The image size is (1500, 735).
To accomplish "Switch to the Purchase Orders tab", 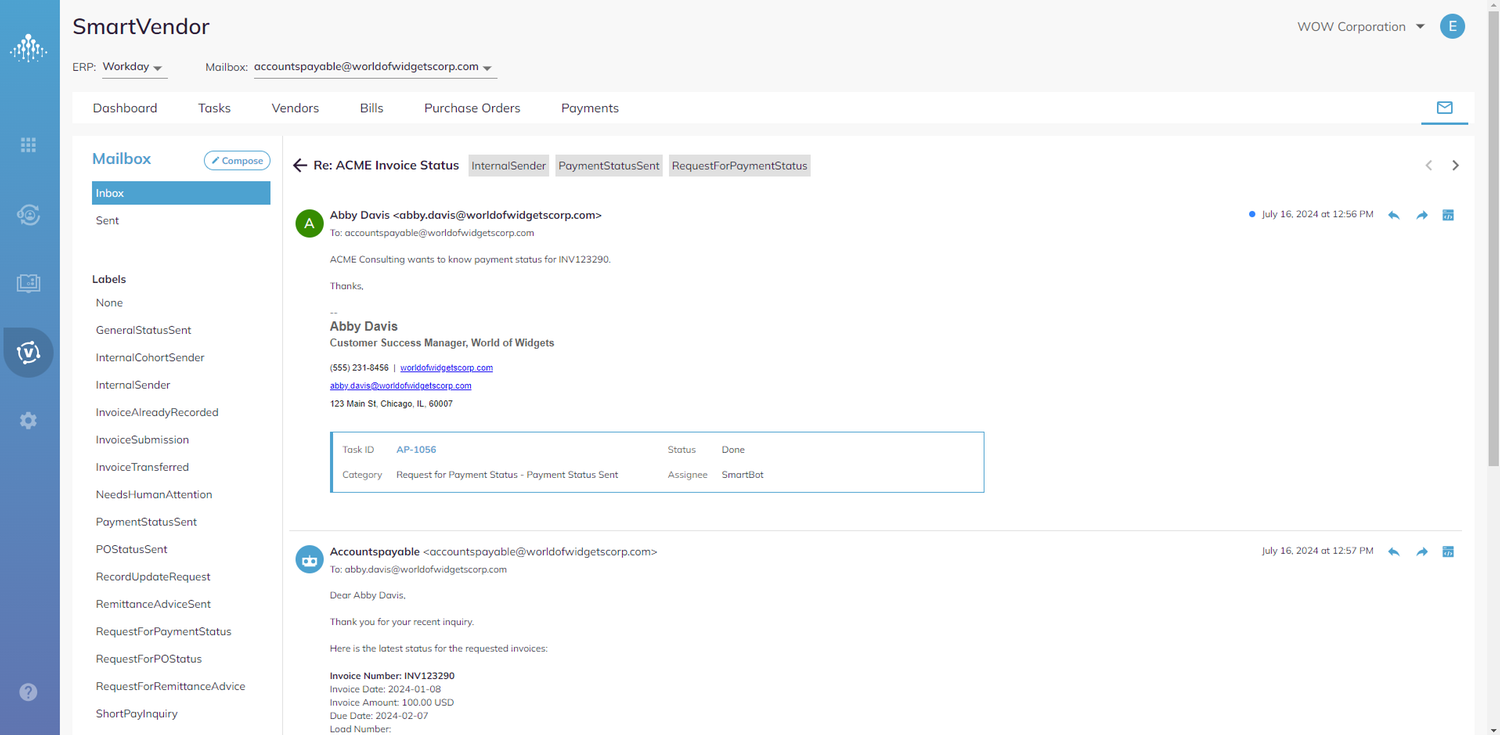I will click(472, 107).
